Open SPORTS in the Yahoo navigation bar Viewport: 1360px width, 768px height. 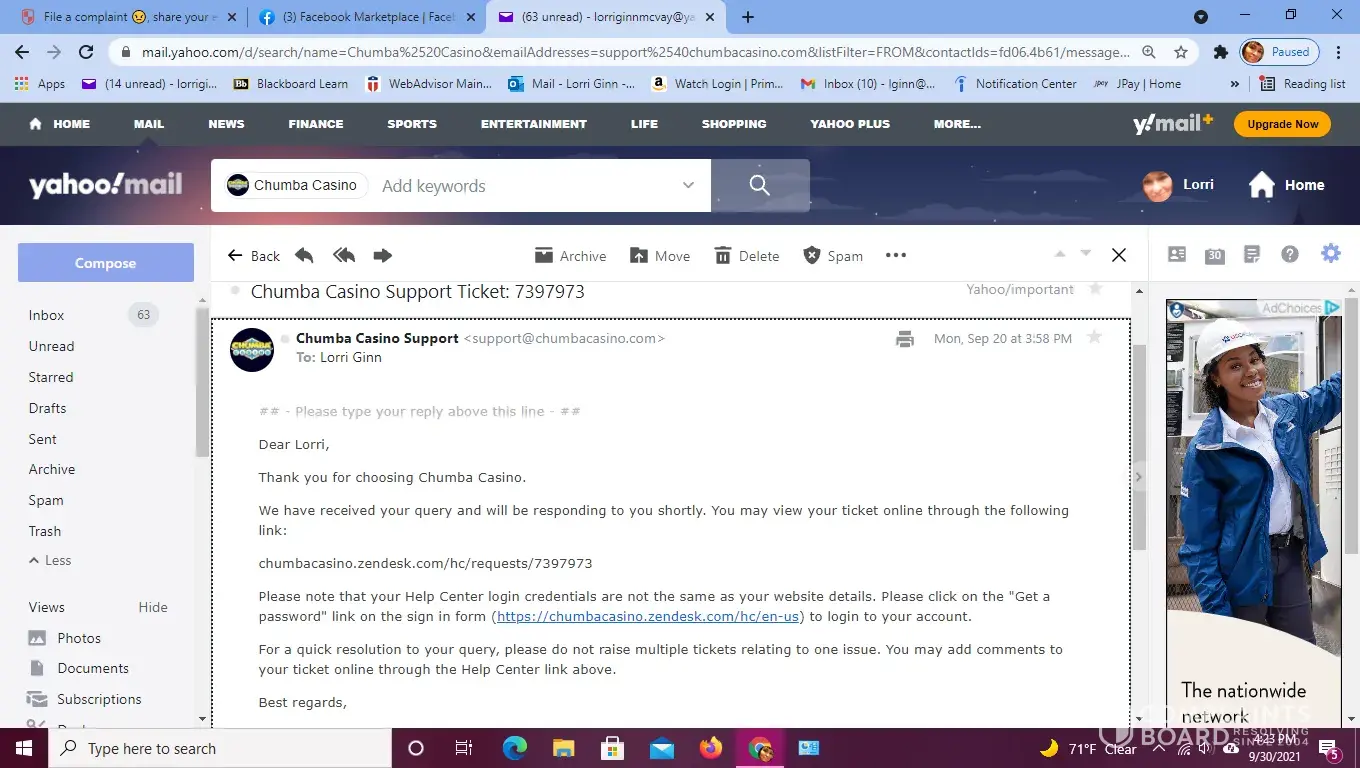pyautogui.click(x=412, y=124)
